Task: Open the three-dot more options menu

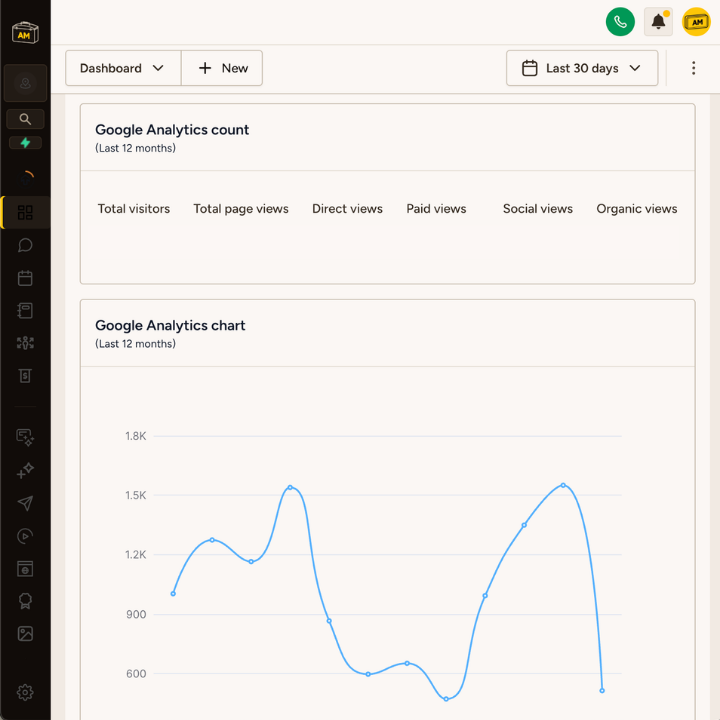Action: [x=693, y=68]
